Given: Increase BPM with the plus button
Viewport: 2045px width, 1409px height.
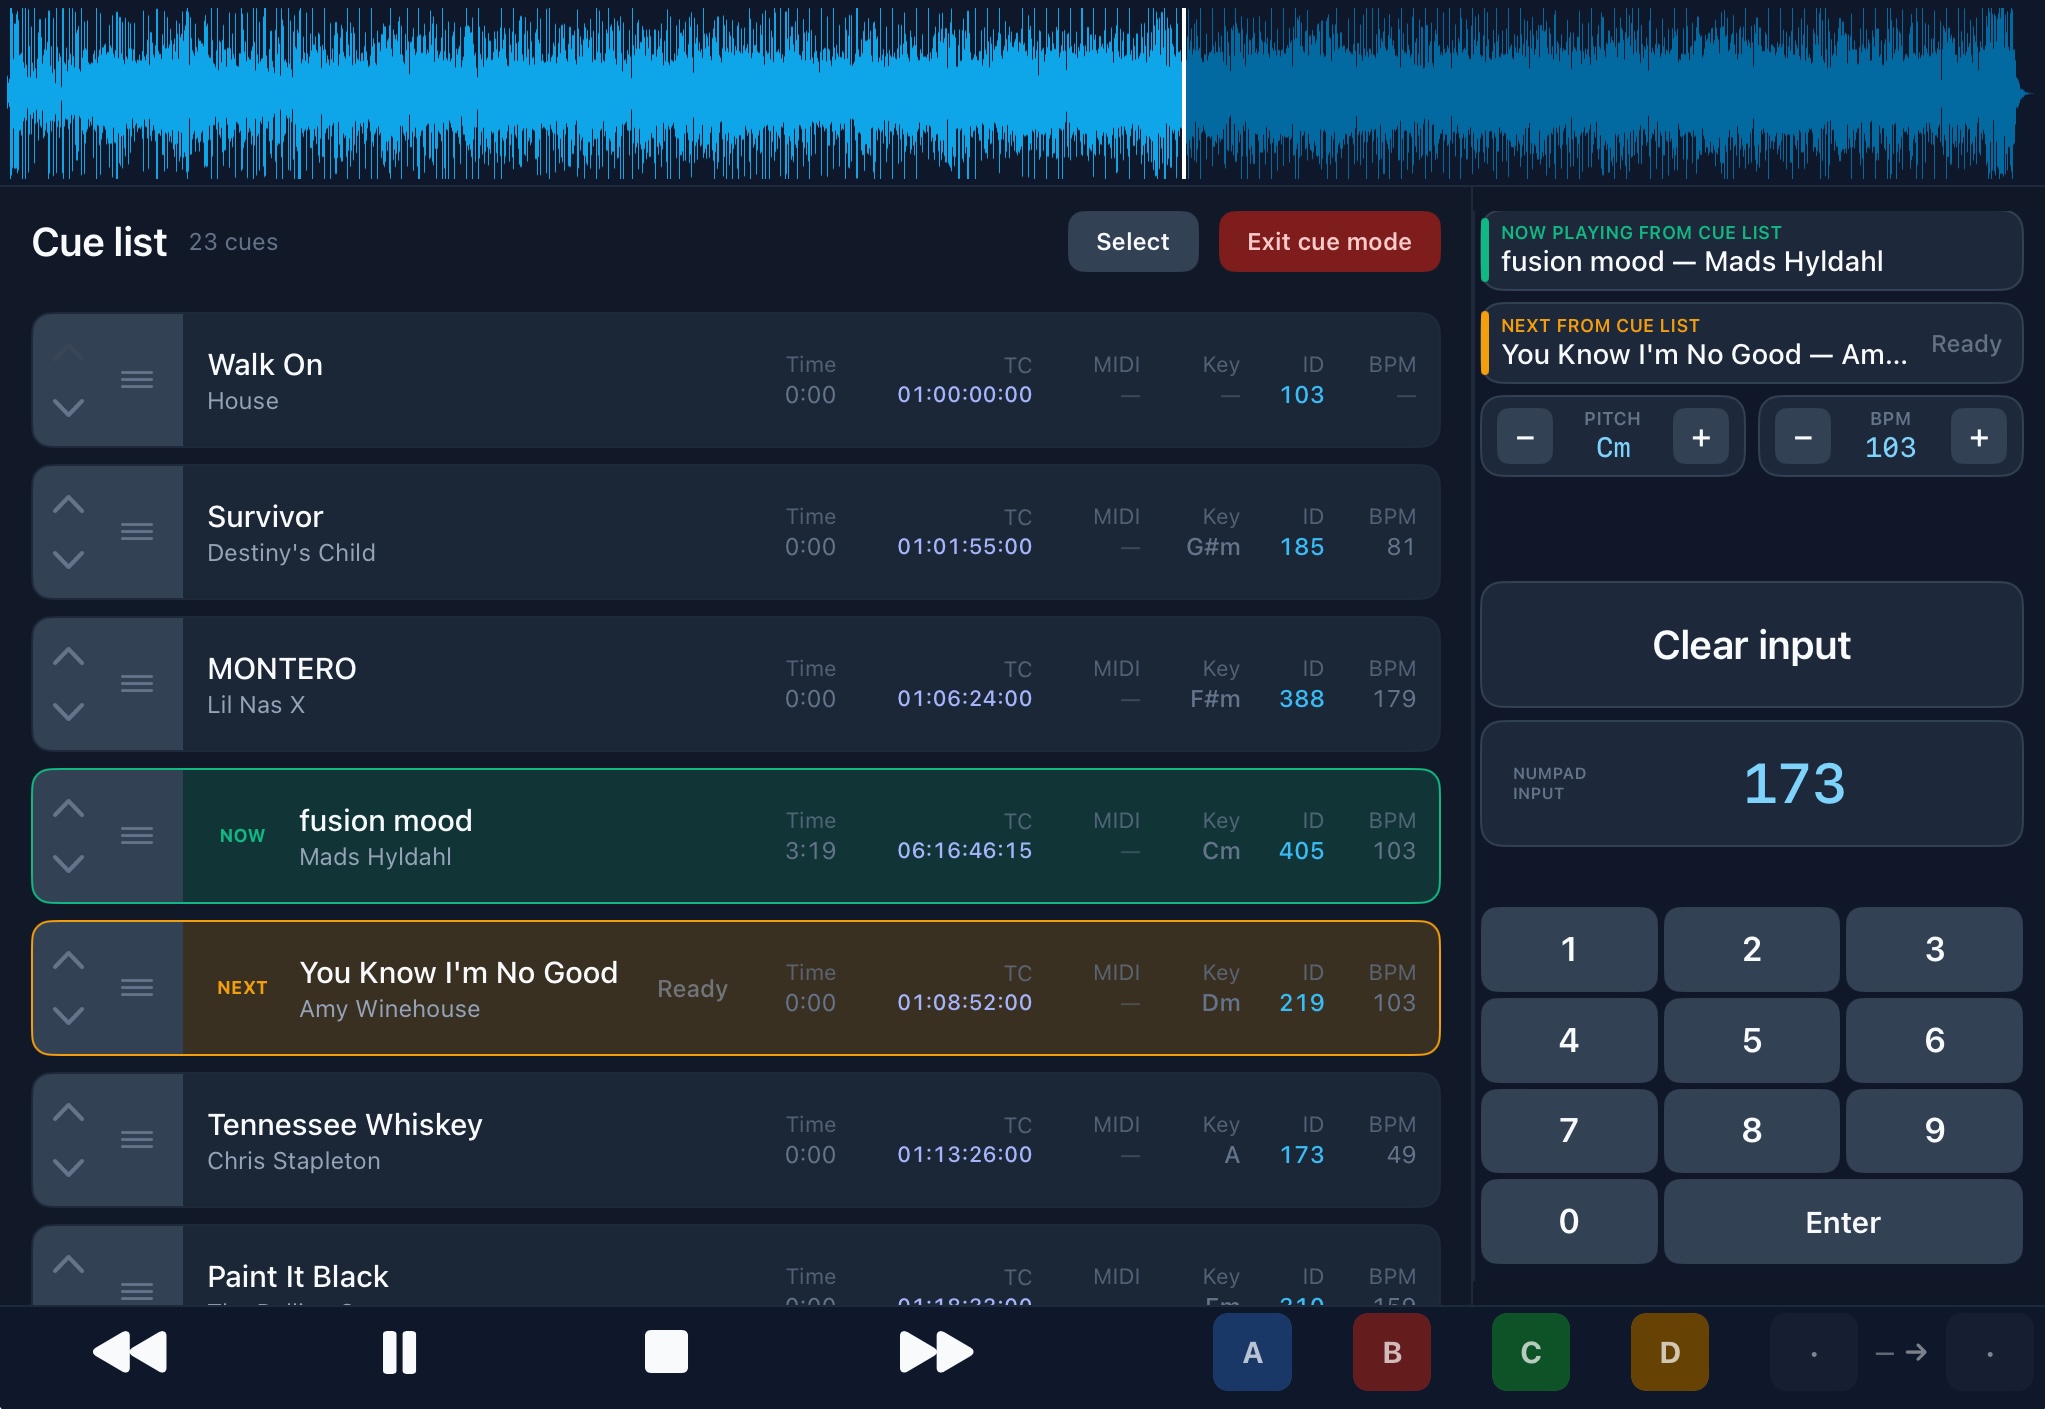Looking at the screenshot, I should coord(1979,437).
